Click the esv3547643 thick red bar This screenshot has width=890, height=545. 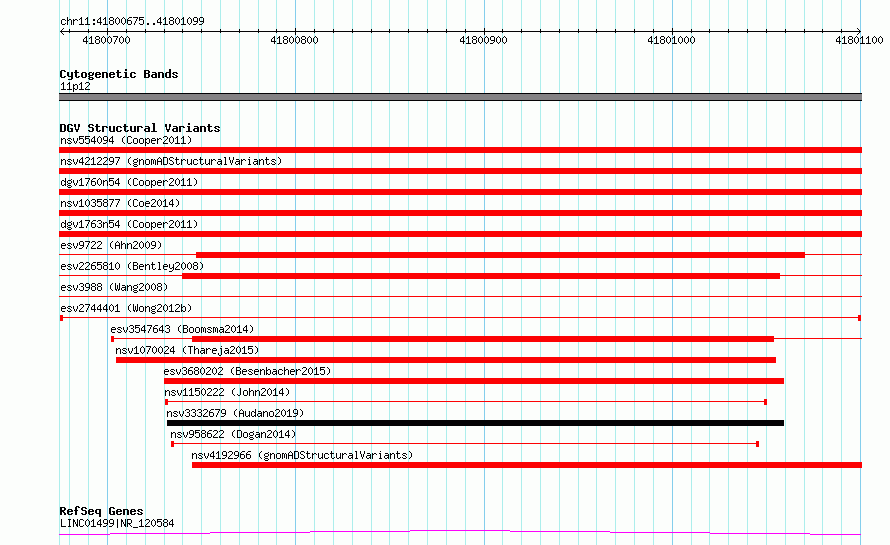point(483,339)
